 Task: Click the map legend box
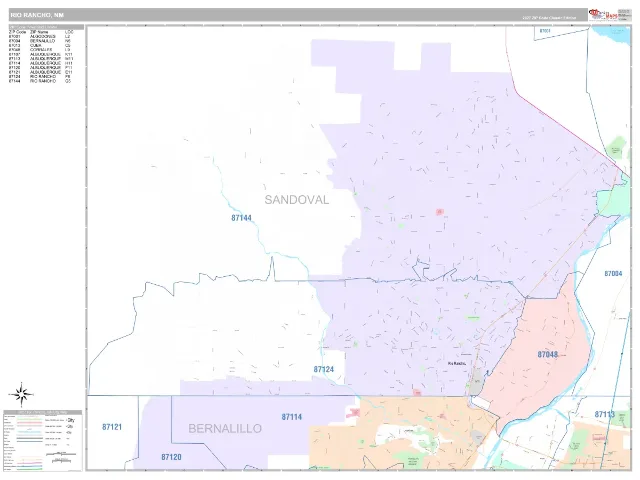43,440
